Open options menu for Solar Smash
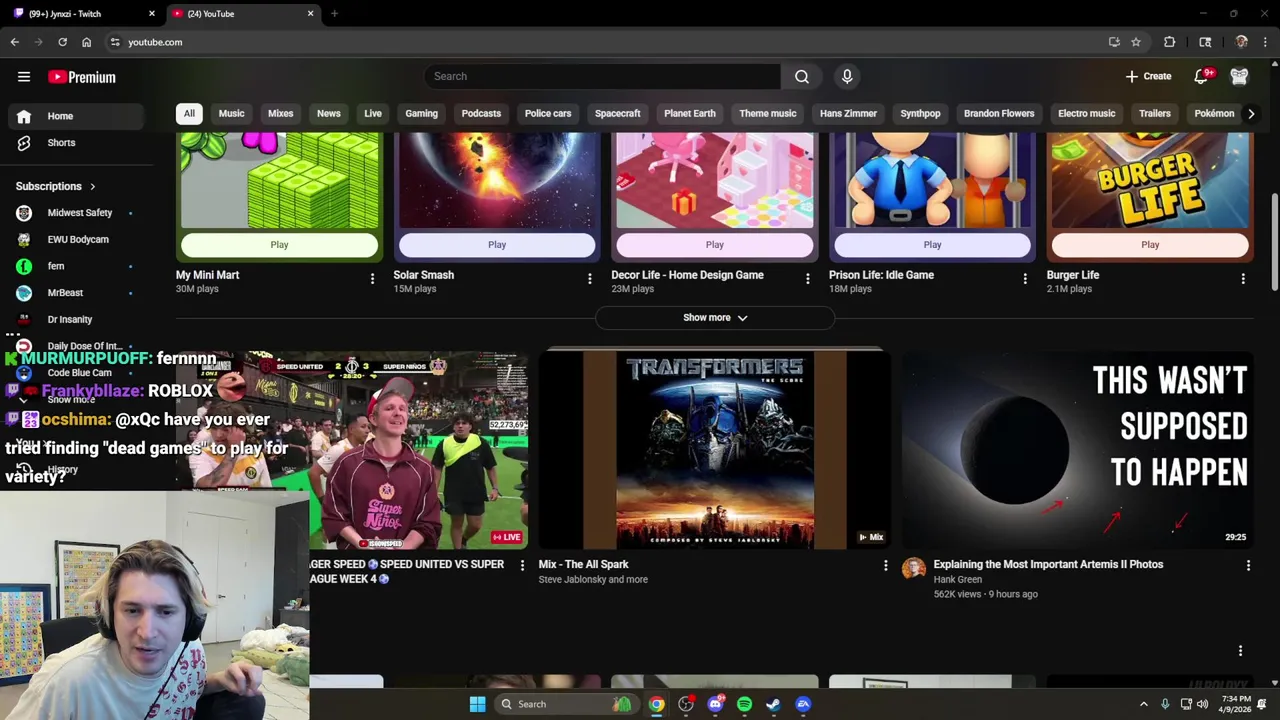The image size is (1280, 720). click(589, 279)
